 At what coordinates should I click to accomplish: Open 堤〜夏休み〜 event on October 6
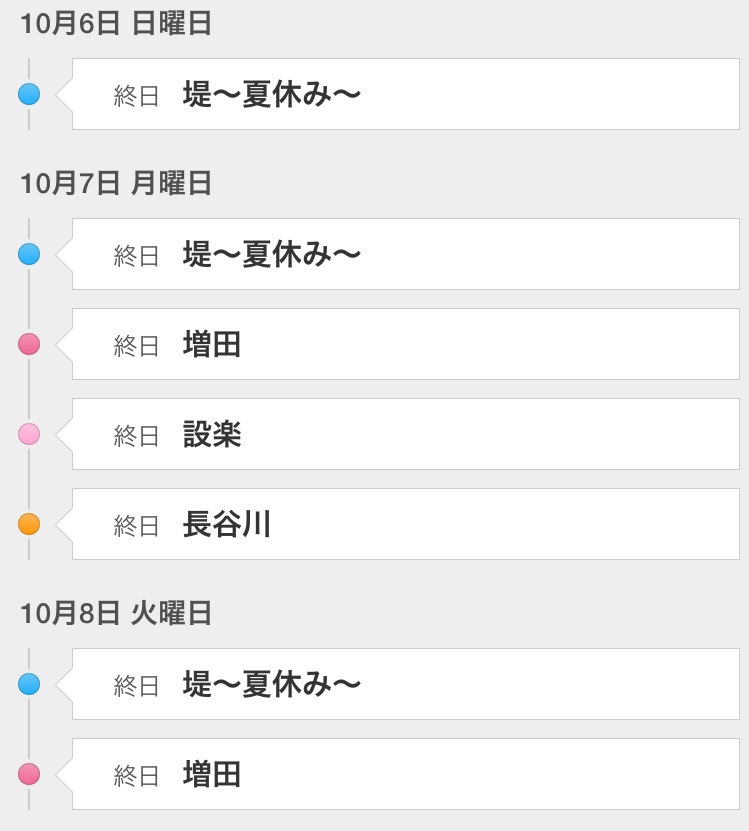coord(406,94)
